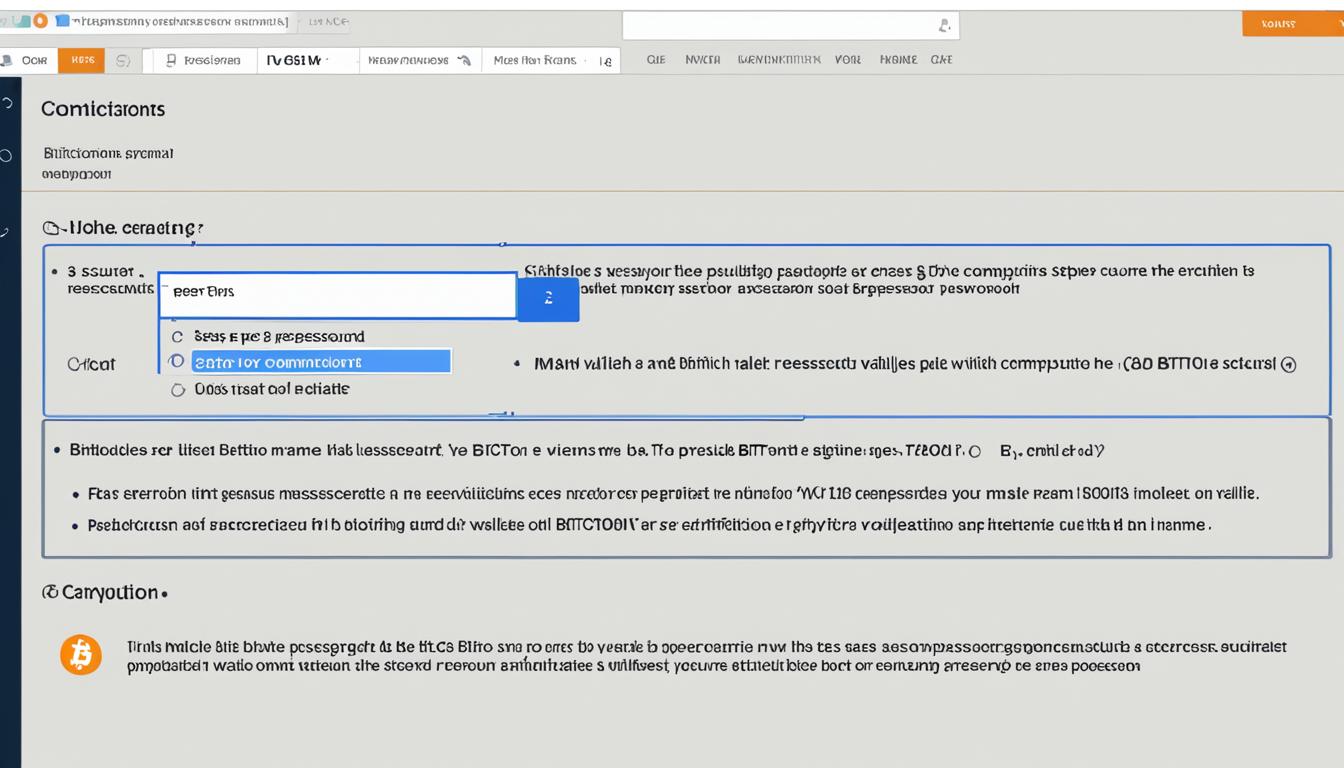Click the blue folder icon in title bar
This screenshot has height=768, width=1344.
click(64, 20)
